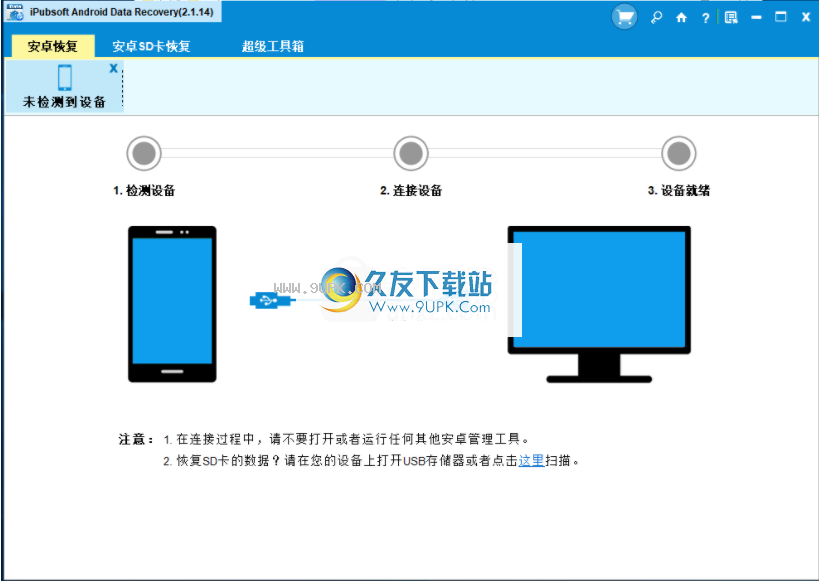Click the iPubsoft app logo in title bar
The image size is (819, 581).
(x=15, y=12)
